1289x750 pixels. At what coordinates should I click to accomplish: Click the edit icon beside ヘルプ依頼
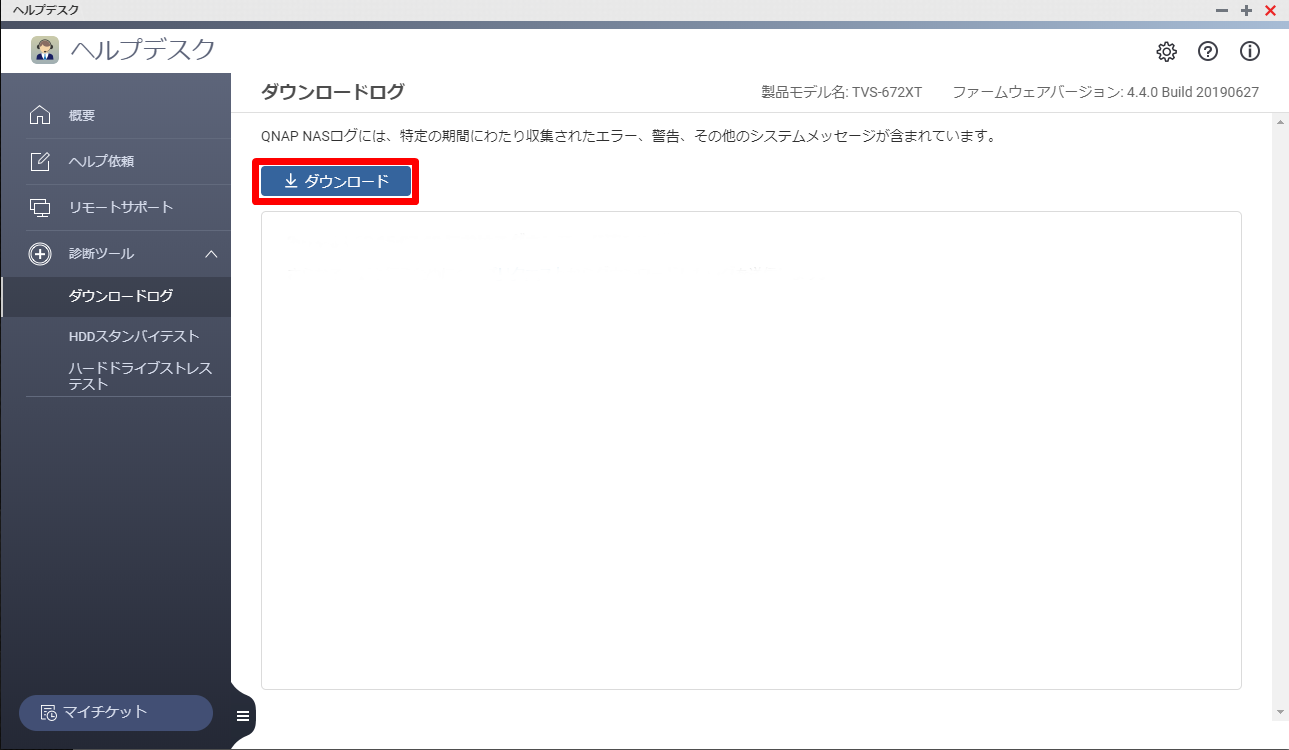(40, 161)
